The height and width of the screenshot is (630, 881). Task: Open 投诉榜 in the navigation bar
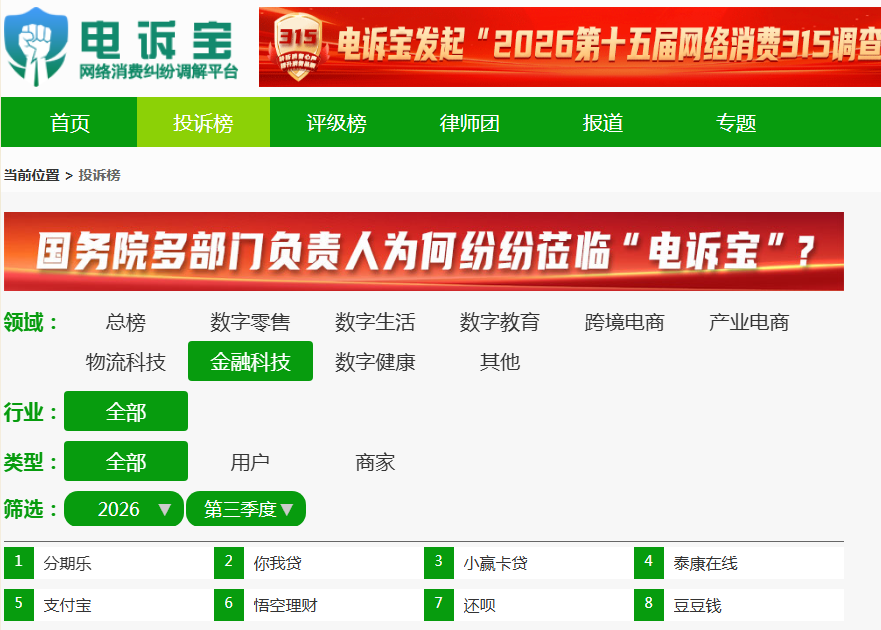(203, 123)
